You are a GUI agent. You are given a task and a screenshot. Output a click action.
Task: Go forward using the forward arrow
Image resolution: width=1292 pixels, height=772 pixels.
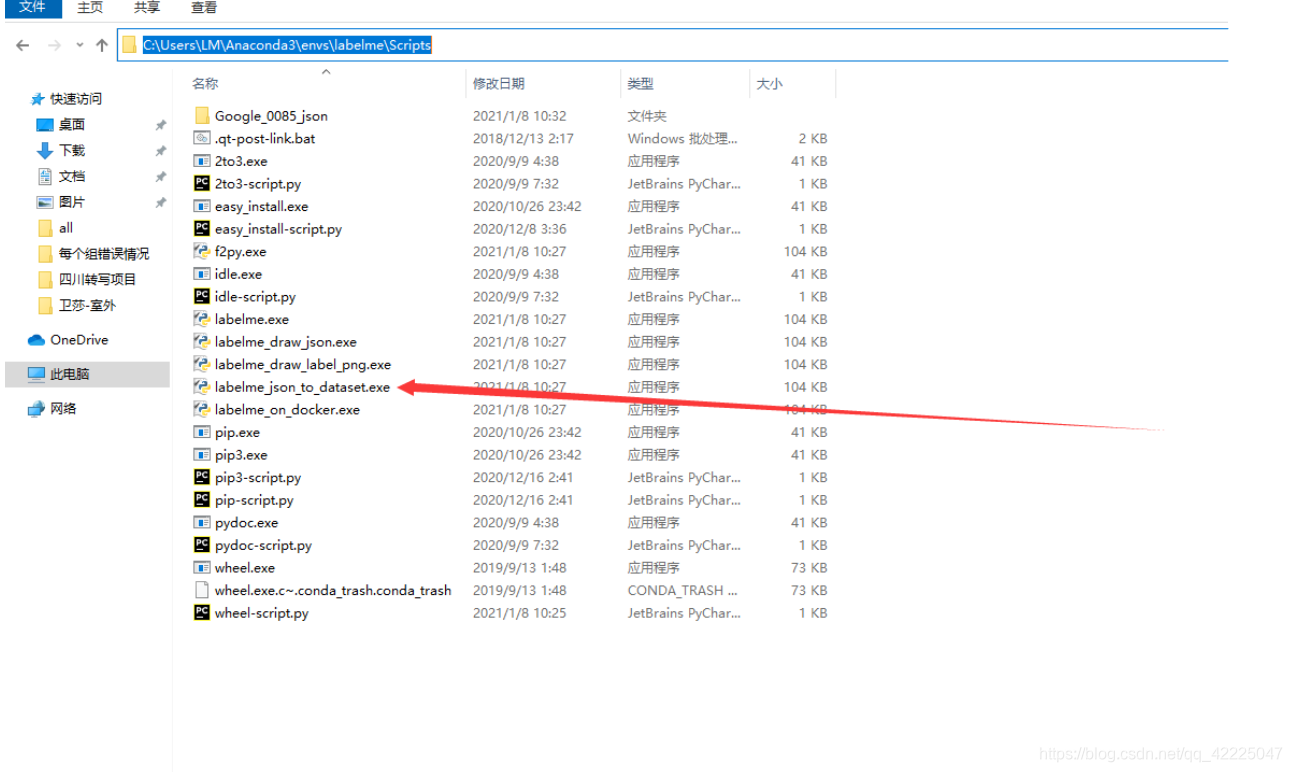(x=54, y=45)
